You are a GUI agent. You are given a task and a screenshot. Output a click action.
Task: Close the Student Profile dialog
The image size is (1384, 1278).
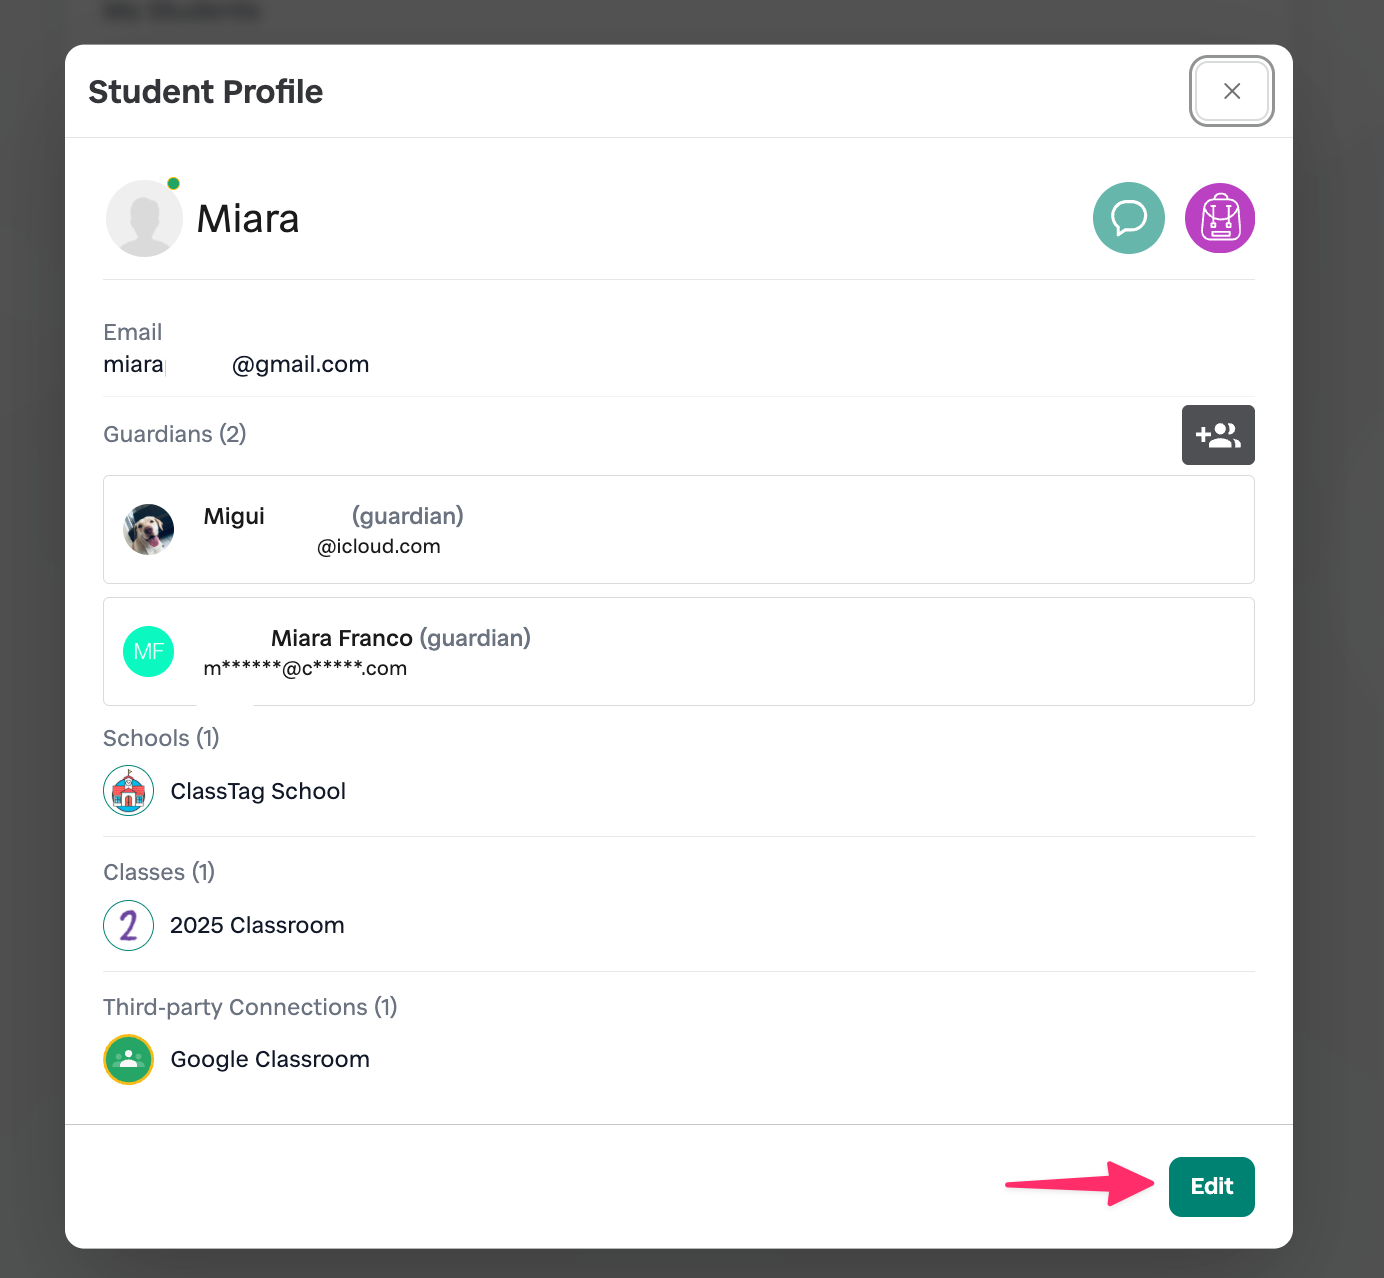1231,91
